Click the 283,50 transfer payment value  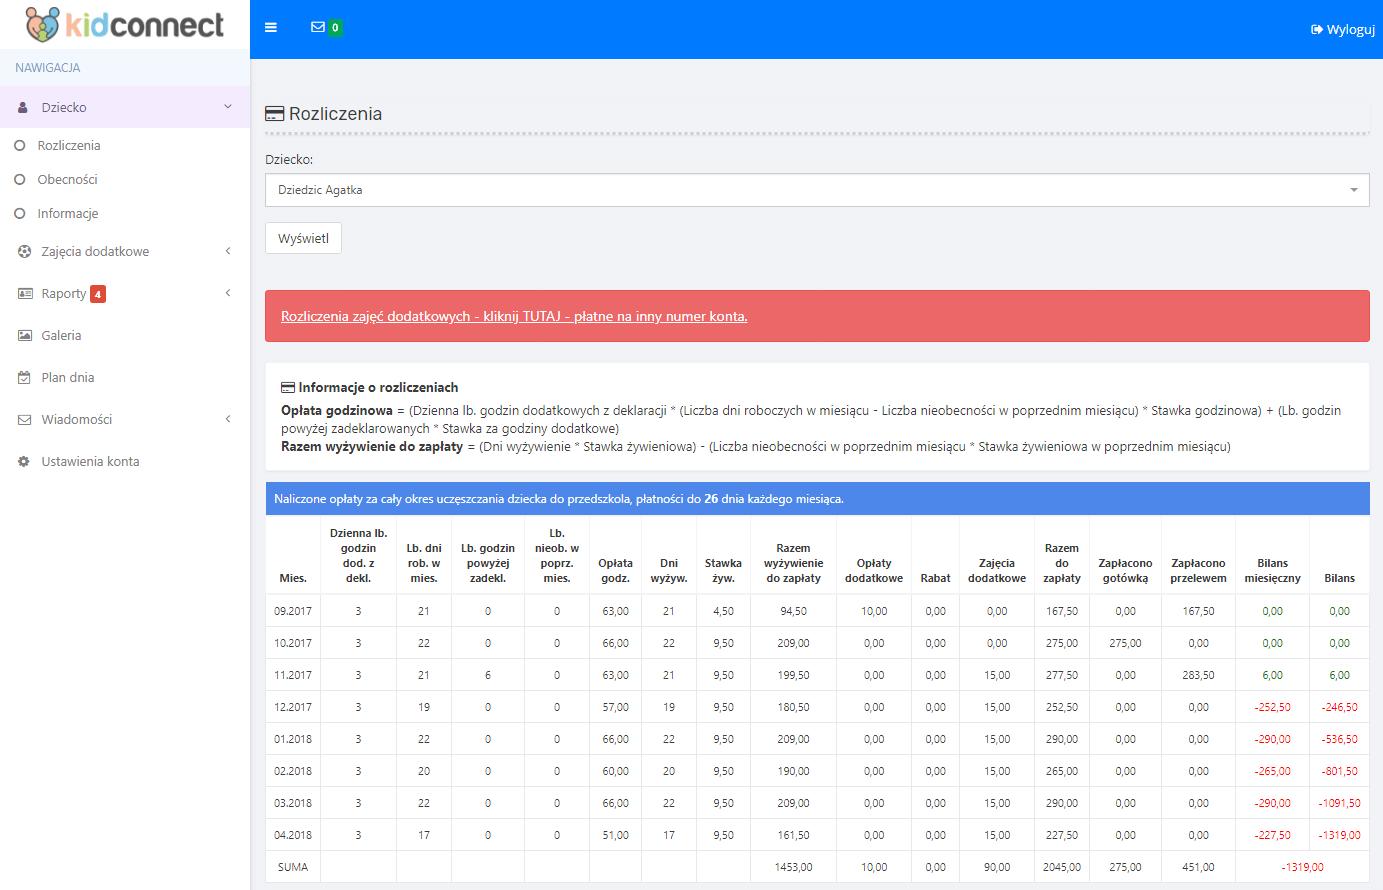(x=1199, y=675)
